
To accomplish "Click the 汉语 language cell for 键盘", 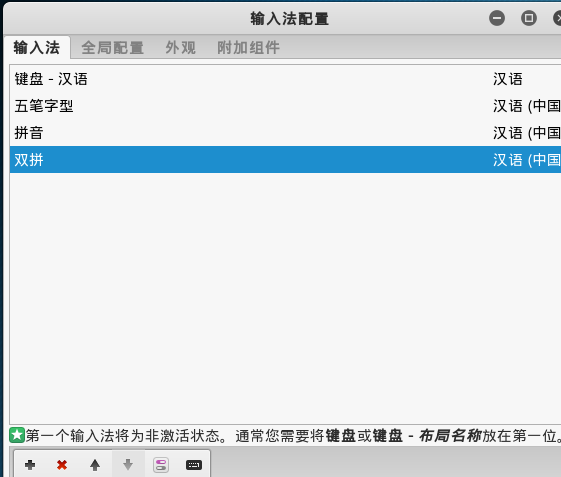I will tap(508, 79).
